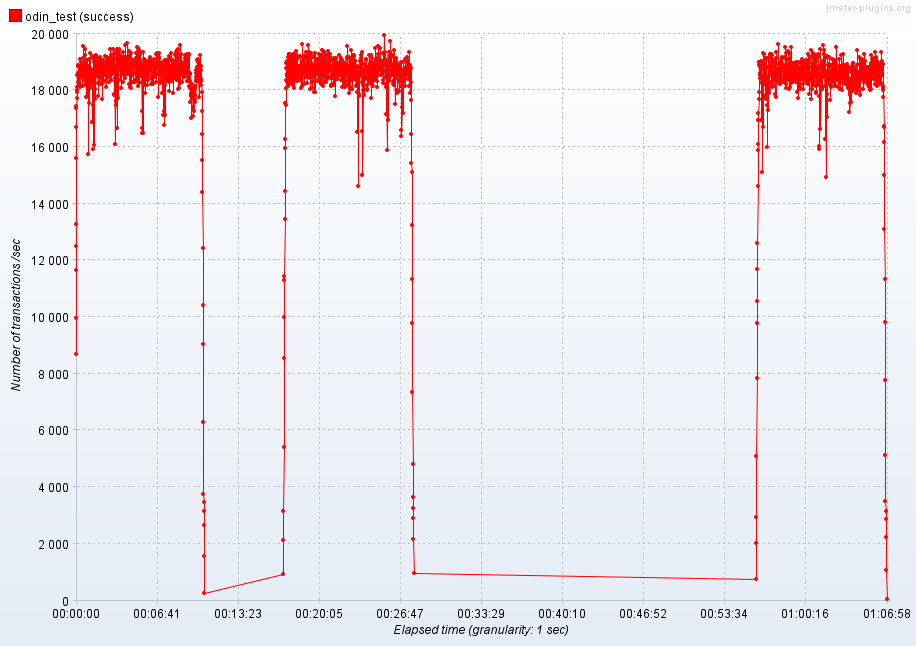Open the jmeter-plugins.org watermark link
Viewport: 916px width, 646px height.
[x=867, y=8]
